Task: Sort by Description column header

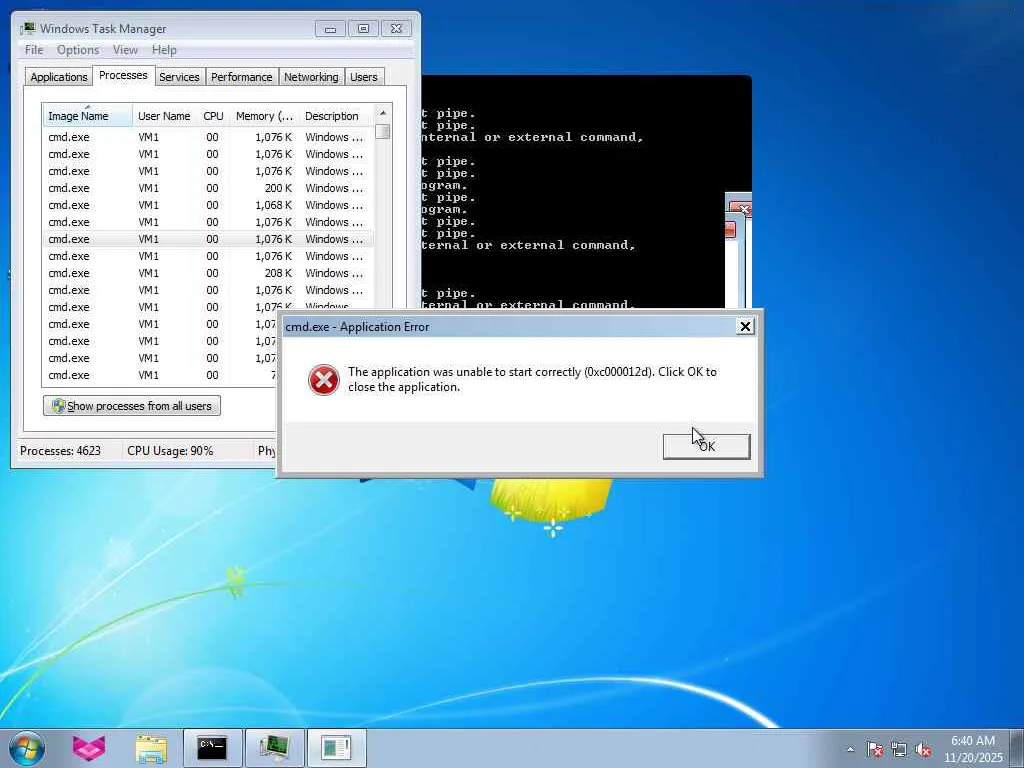Action: 336,116
